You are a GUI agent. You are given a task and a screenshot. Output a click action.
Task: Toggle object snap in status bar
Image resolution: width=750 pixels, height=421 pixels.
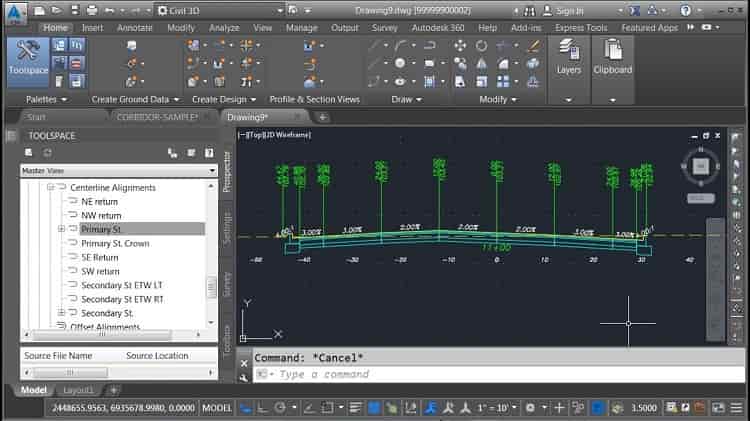tap(328, 408)
